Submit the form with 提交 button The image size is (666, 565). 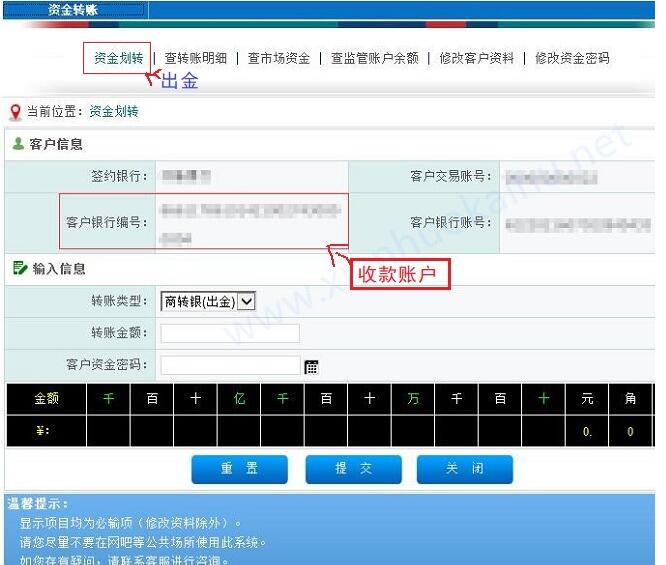pos(353,469)
